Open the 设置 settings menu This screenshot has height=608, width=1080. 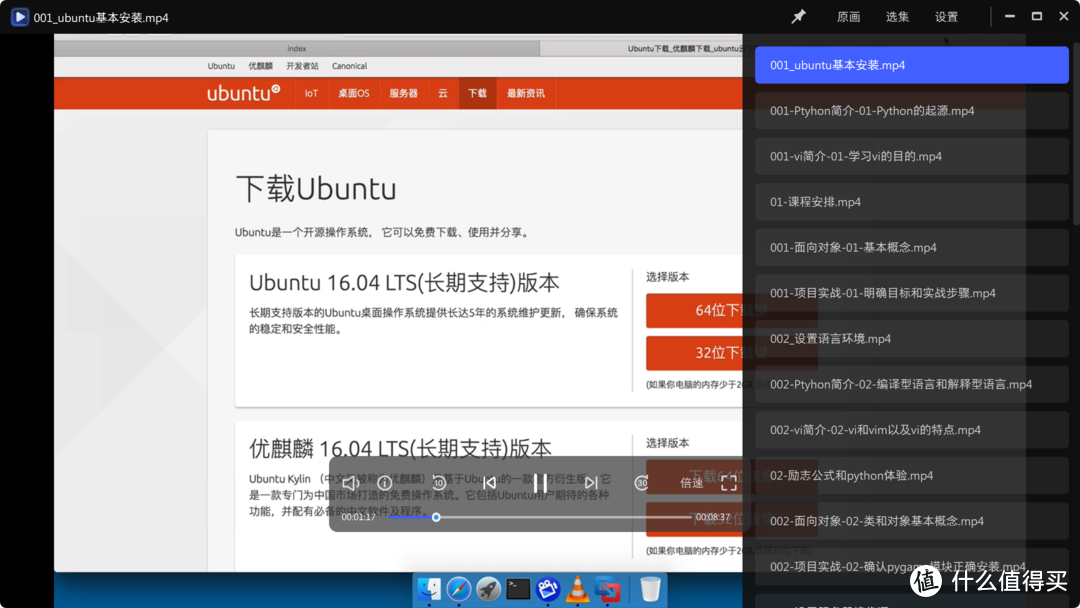click(x=946, y=17)
